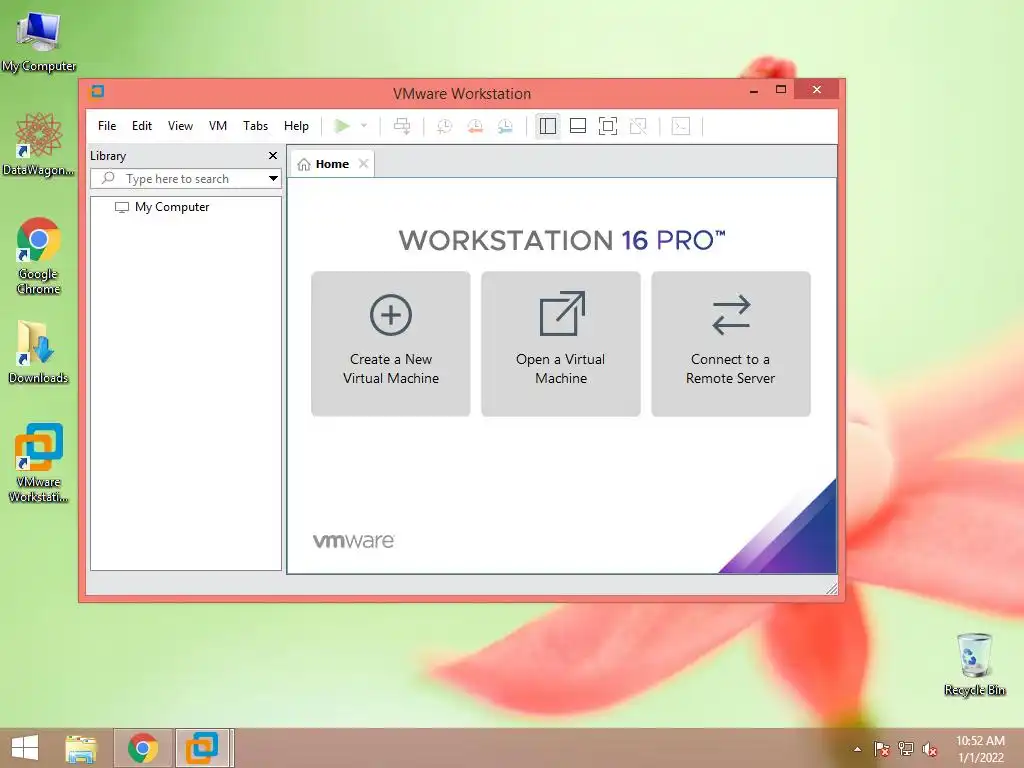Open the Help menu
The image size is (1024, 768).
(x=296, y=126)
